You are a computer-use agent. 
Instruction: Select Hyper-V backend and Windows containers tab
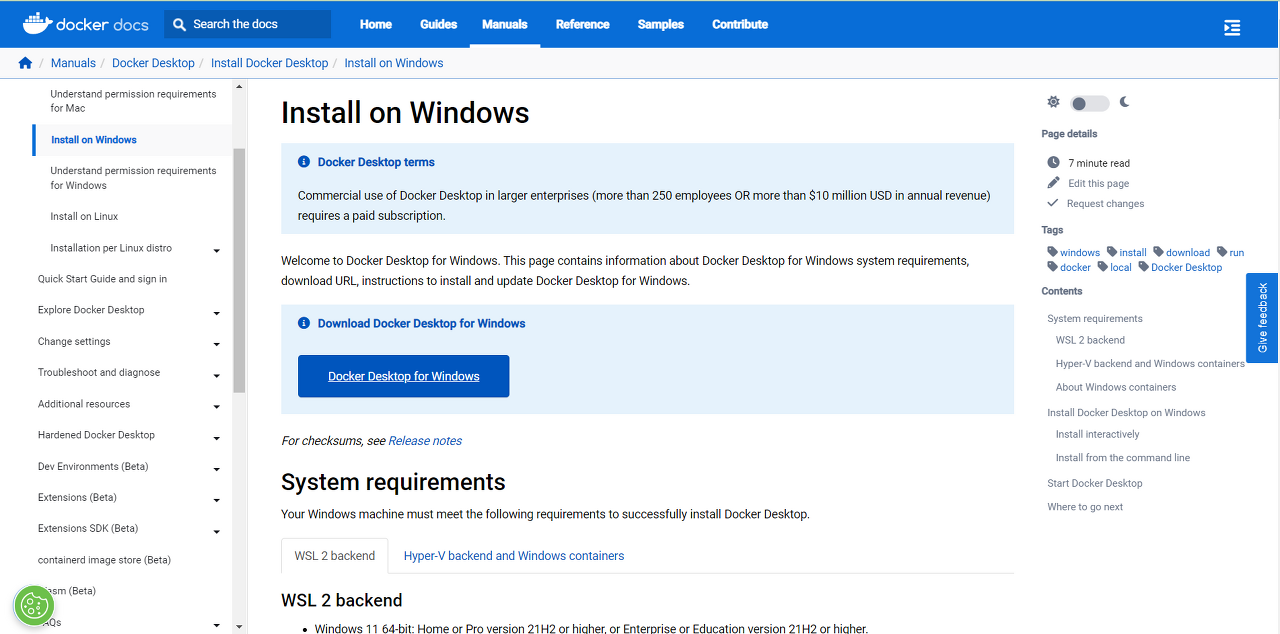tap(514, 556)
